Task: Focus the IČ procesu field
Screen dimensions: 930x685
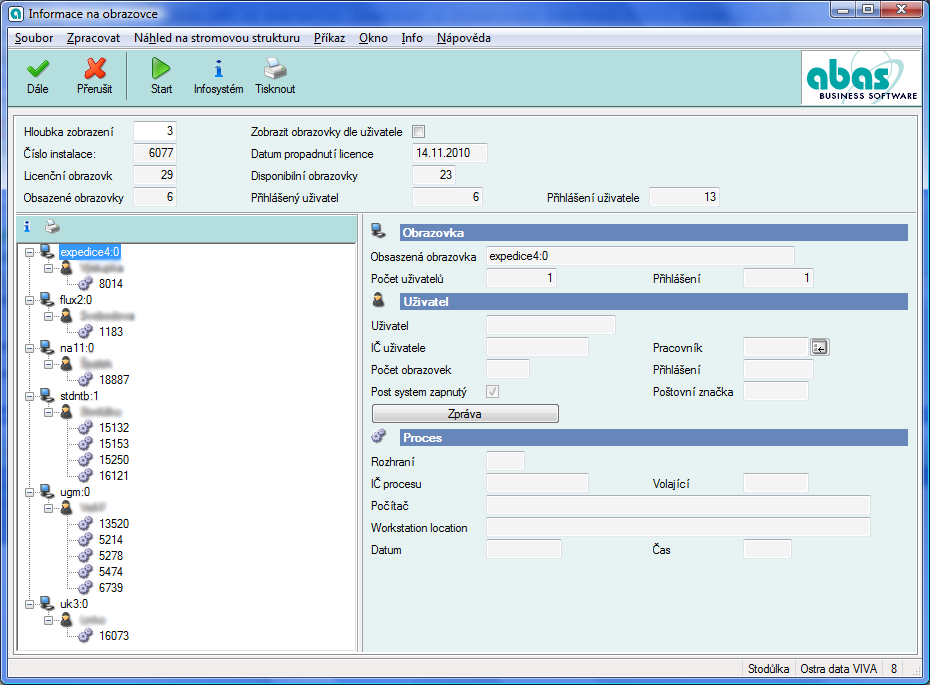Action: click(x=537, y=483)
